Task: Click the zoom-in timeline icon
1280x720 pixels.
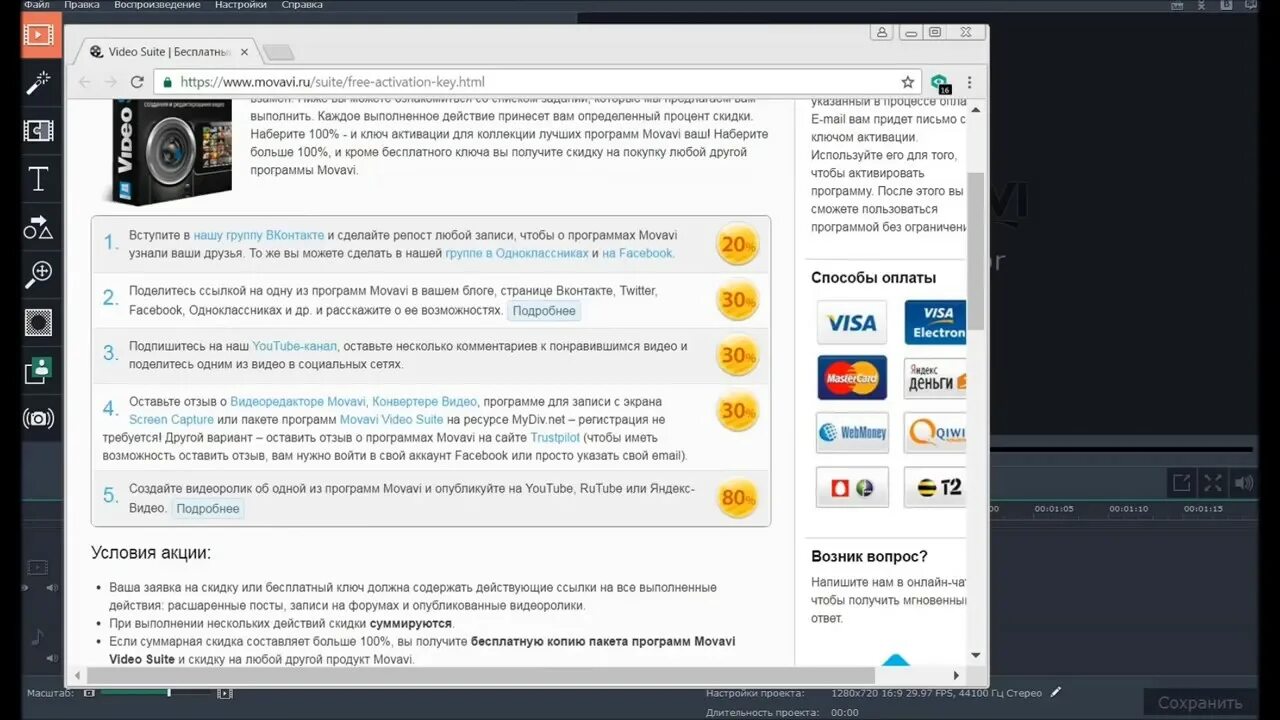Action: point(225,693)
